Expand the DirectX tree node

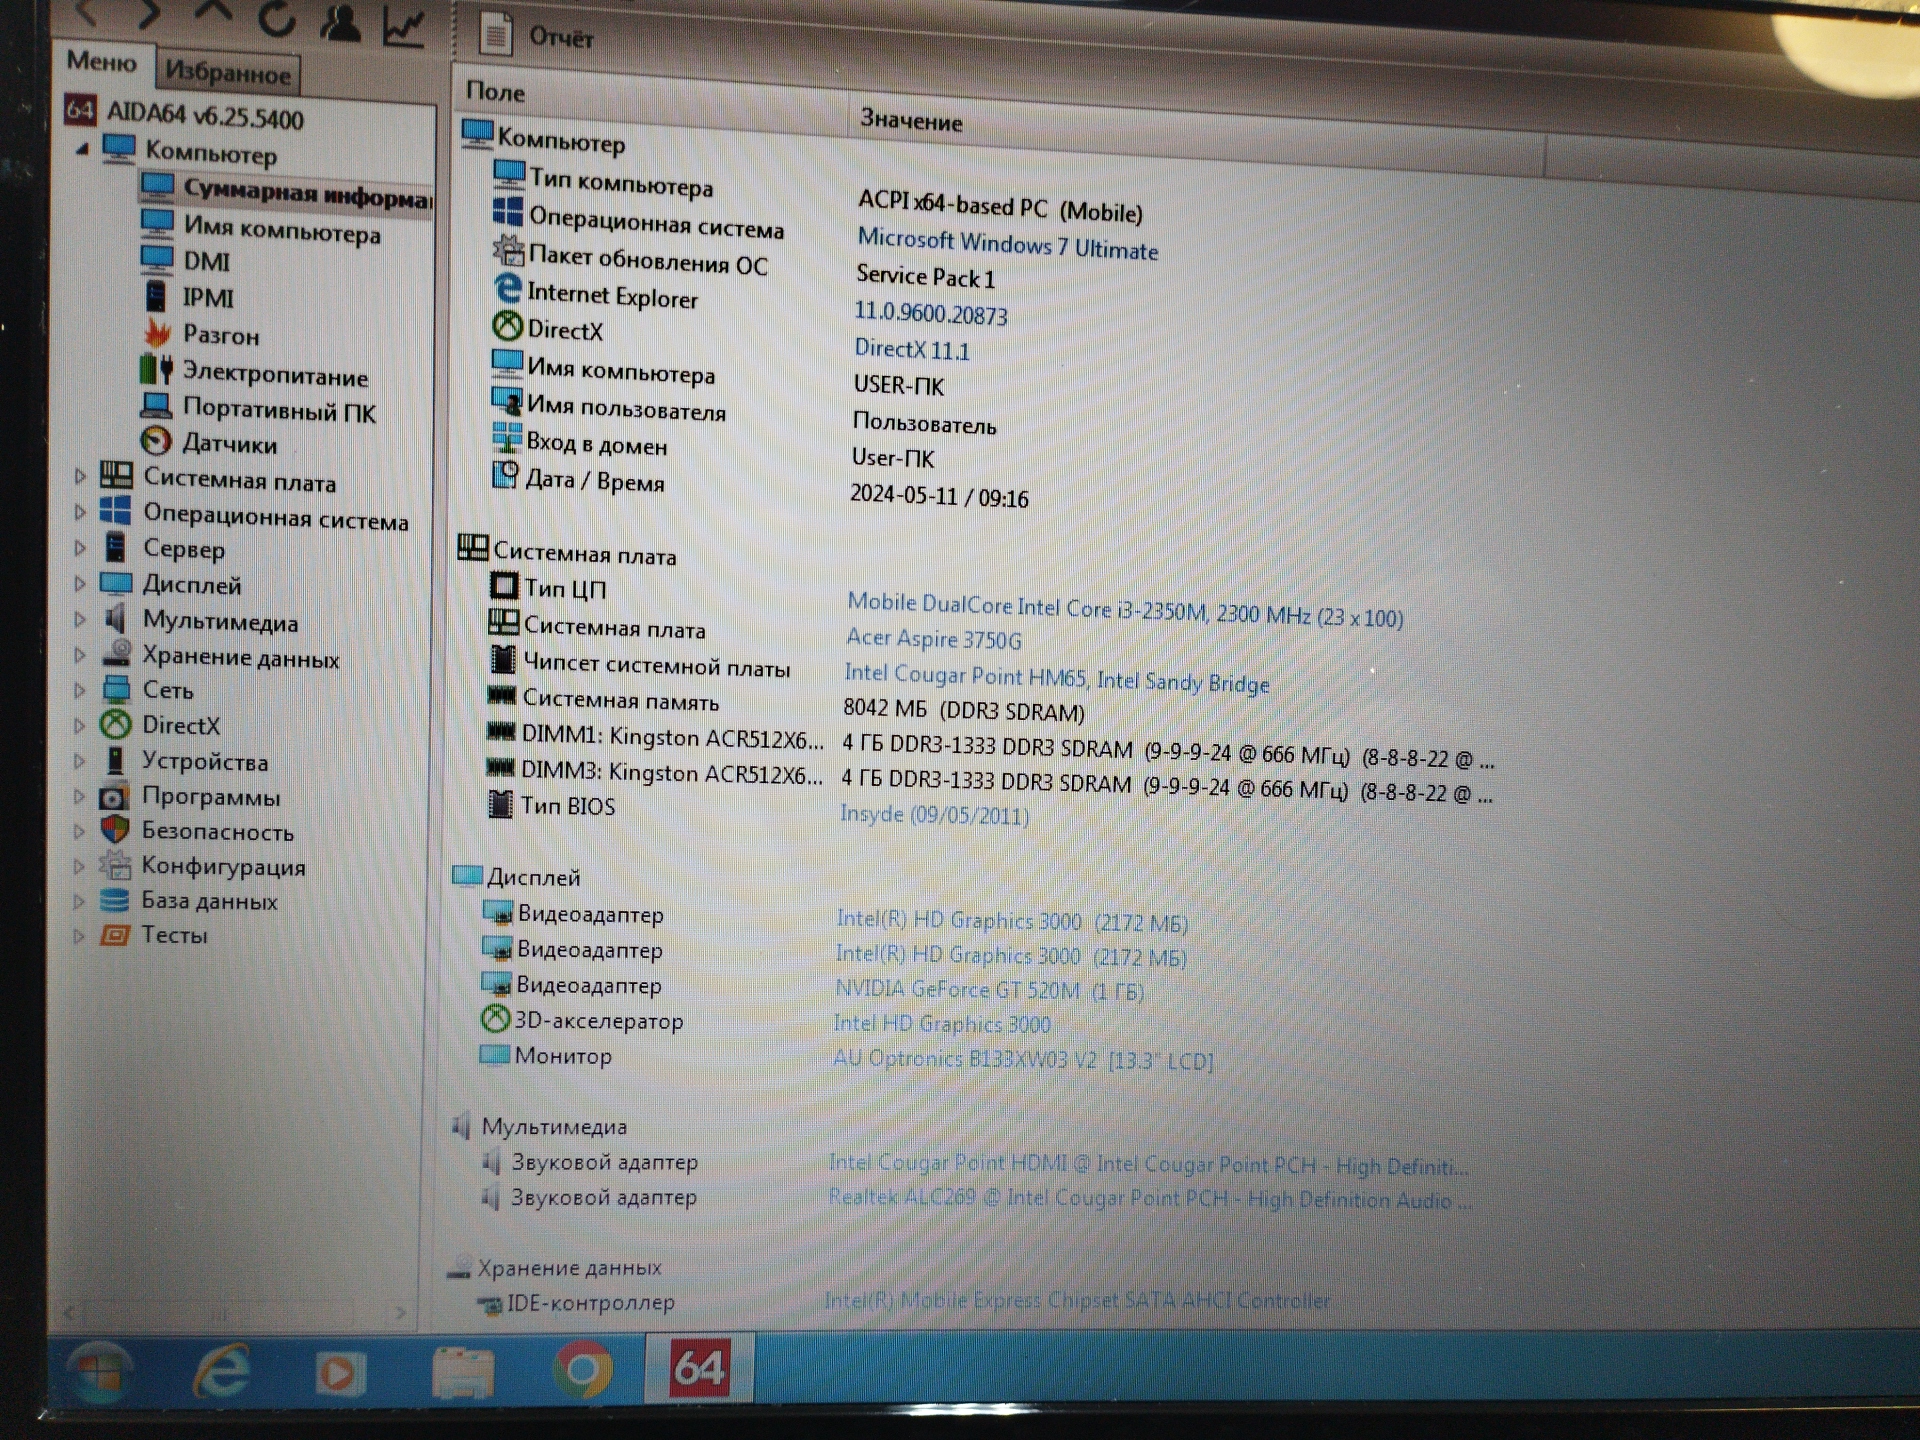(80, 726)
